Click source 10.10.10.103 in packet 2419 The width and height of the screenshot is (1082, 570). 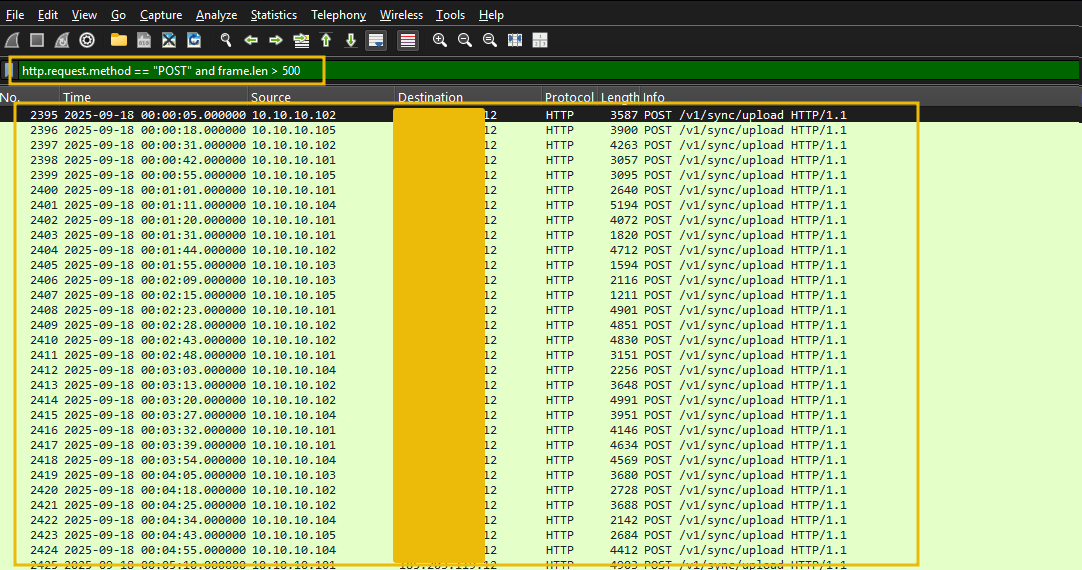(293, 475)
